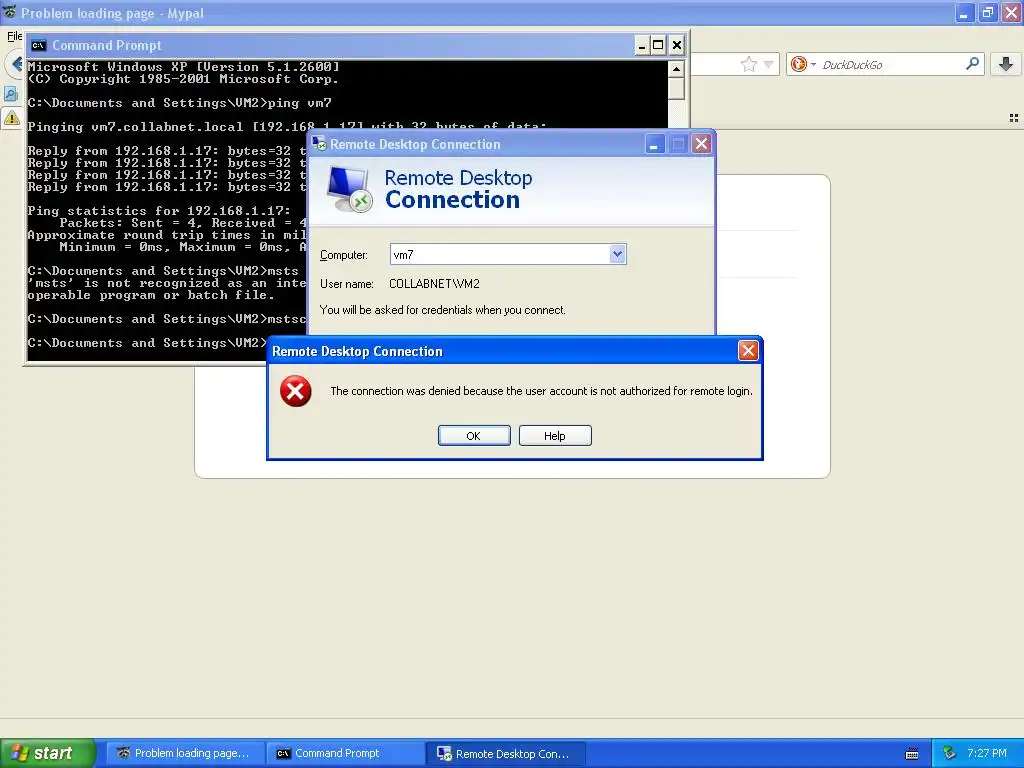The height and width of the screenshot is (768, 1024).
Task: Restore down the Mypal browser window
Action: (988, 12)
